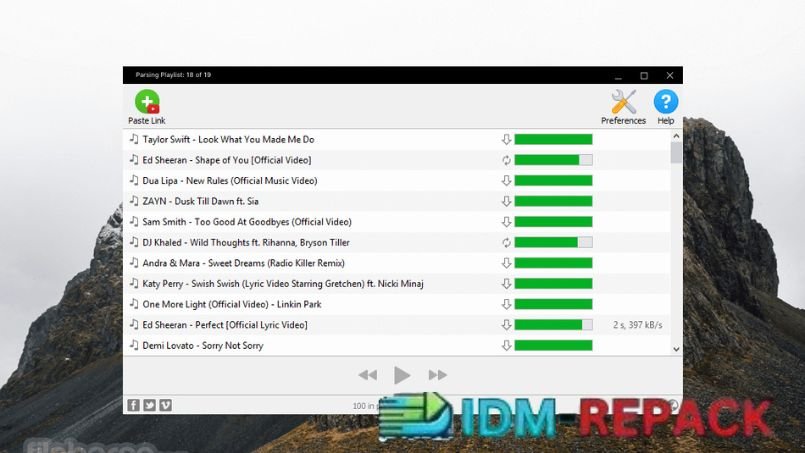Click the progress bar for Ed Sheeran Perfect
The width and height of the screenshot is (805, 453).
553,325
